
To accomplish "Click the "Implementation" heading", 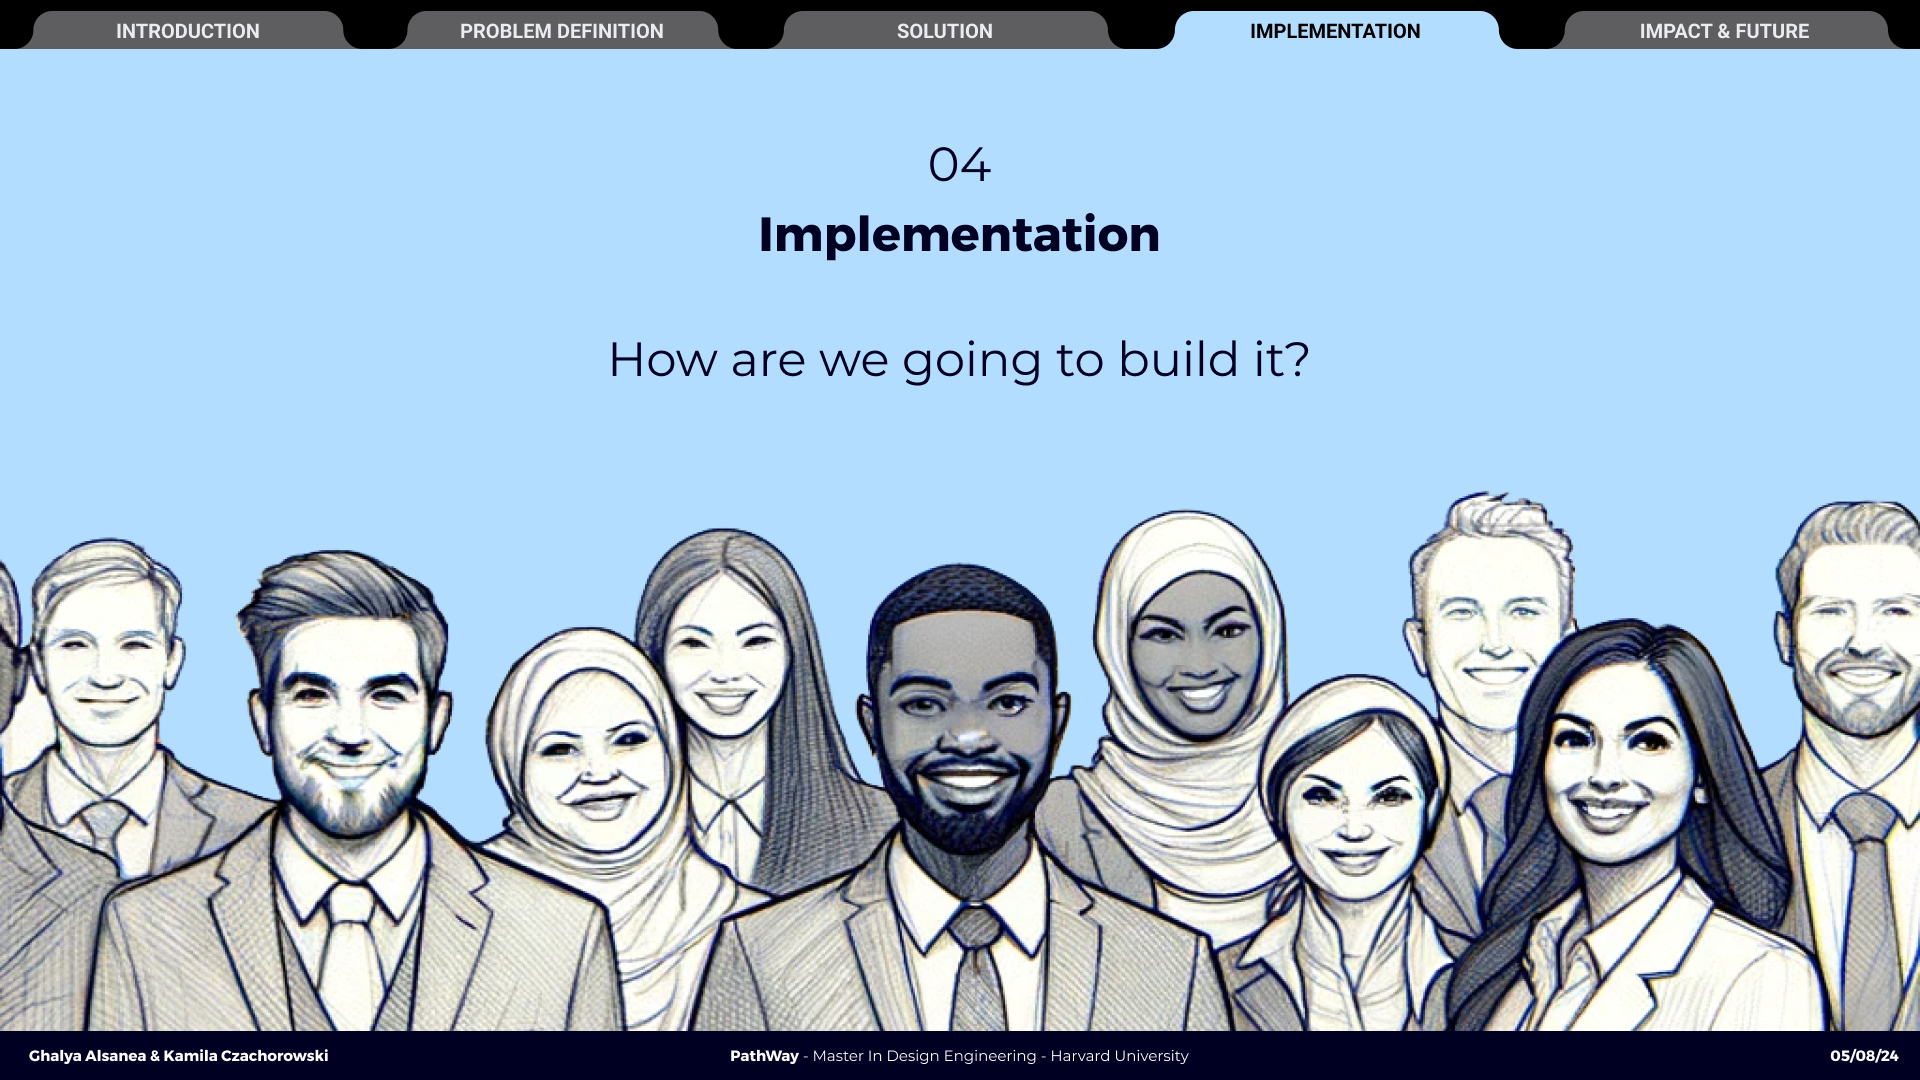I will tap(959, 235).
